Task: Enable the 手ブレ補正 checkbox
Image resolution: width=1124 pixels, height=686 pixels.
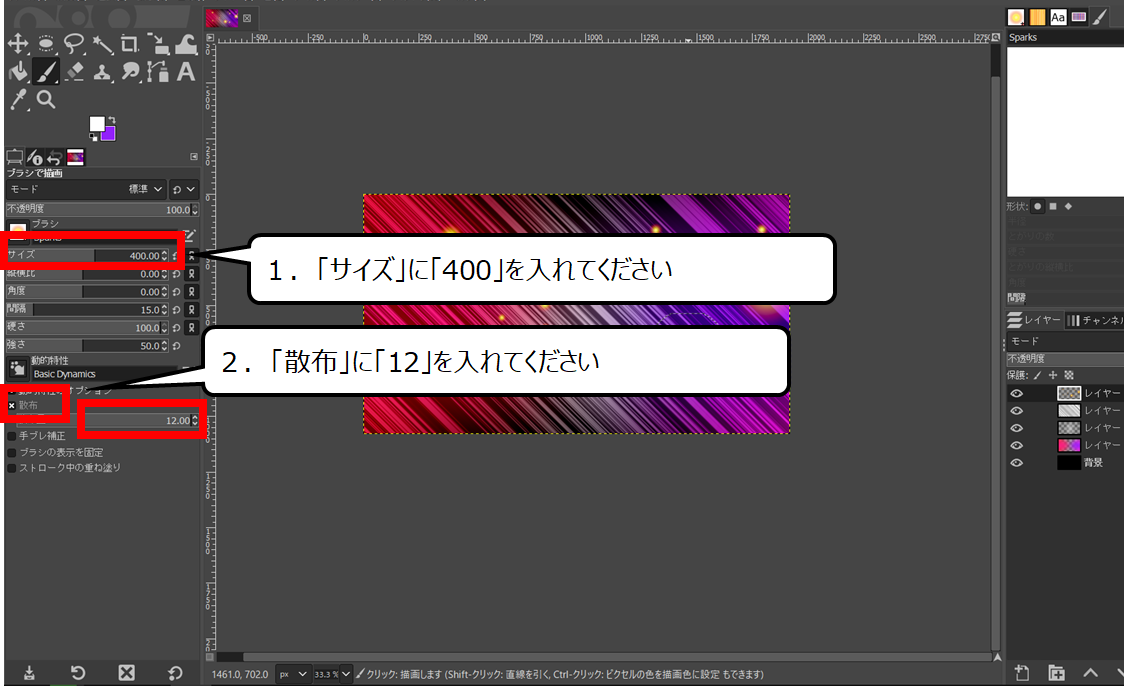Action: click(x=11, y=436)
